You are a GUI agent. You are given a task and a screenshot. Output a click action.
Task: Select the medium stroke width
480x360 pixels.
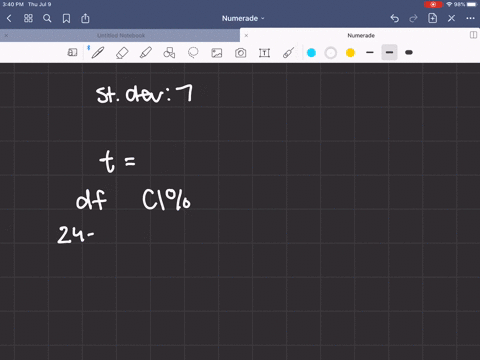click(389, 52)
